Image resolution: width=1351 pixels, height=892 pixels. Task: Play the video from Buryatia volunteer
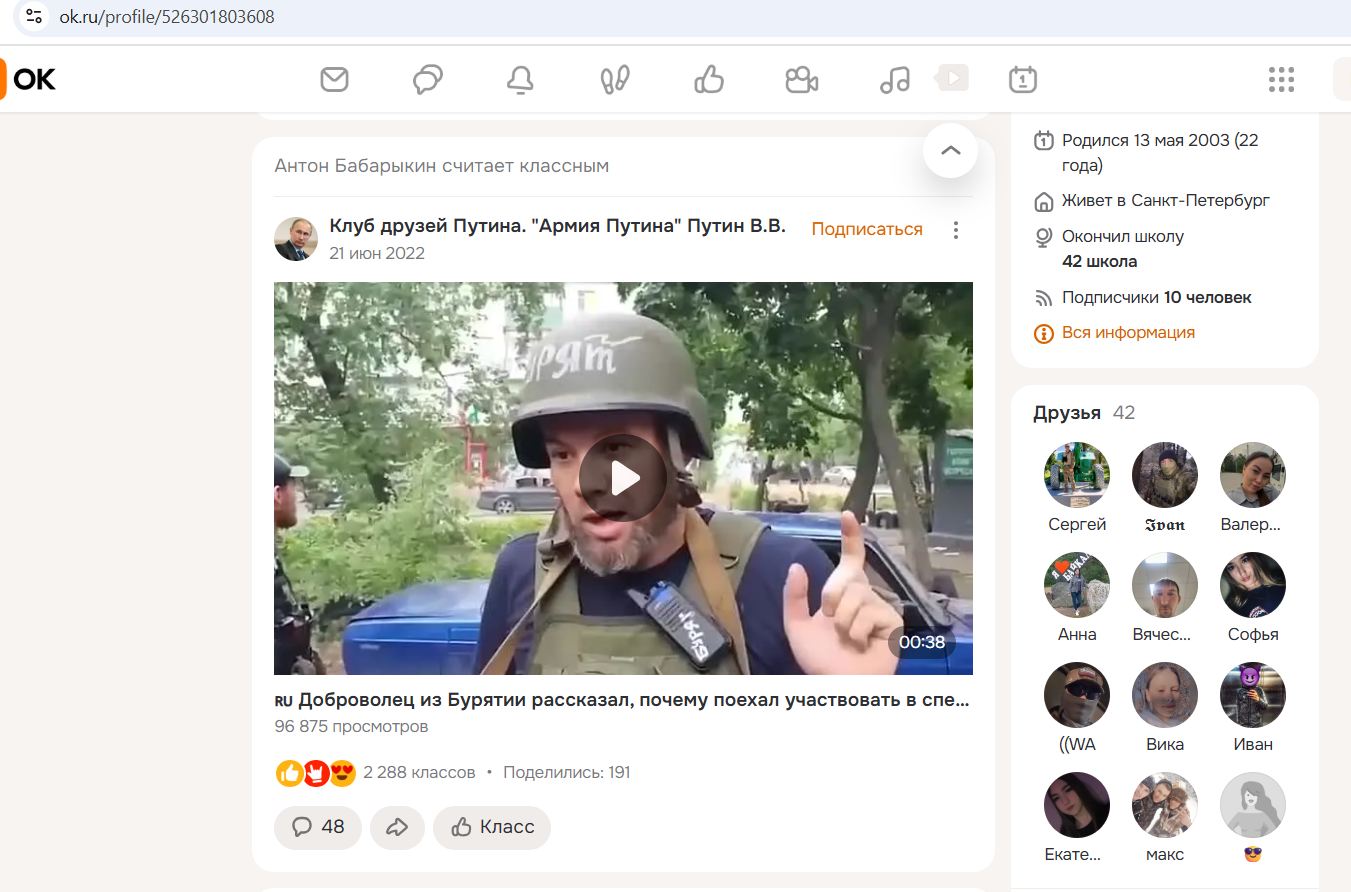click(x=623, y=478)
